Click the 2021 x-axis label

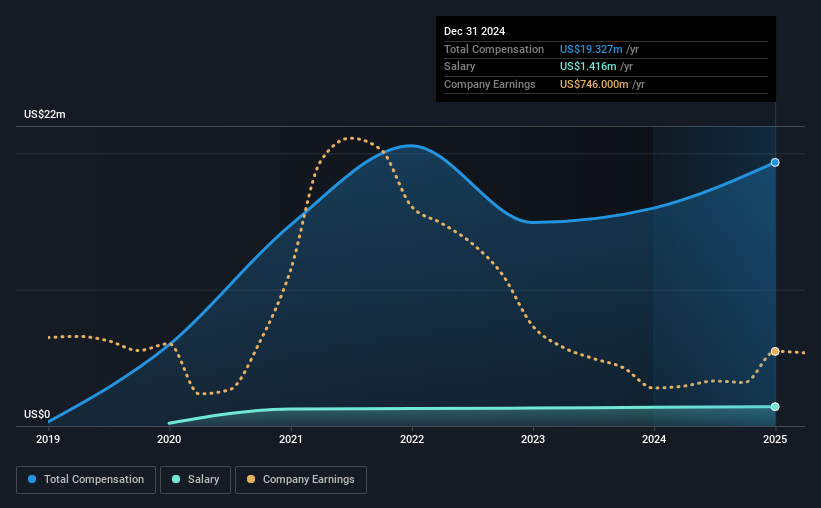[291, 439]
